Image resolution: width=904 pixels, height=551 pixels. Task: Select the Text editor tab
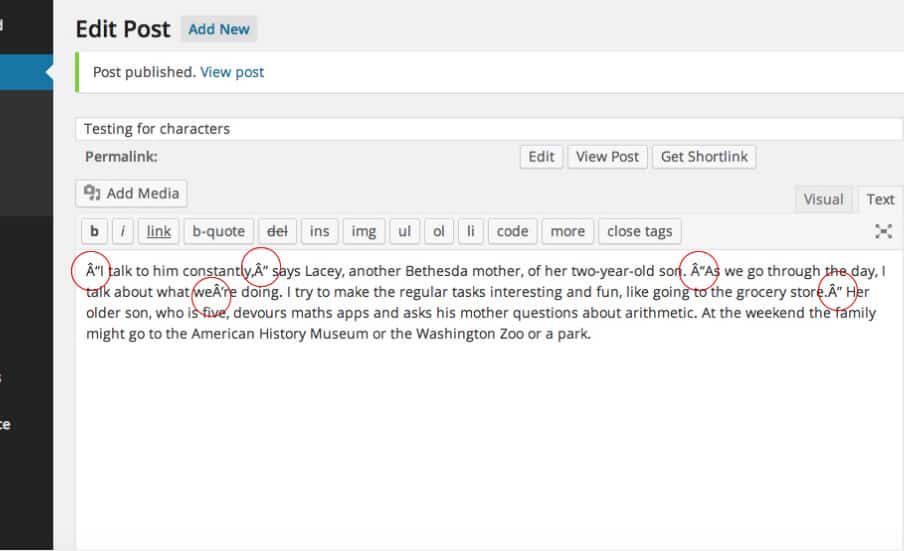(x=880, y=199)
